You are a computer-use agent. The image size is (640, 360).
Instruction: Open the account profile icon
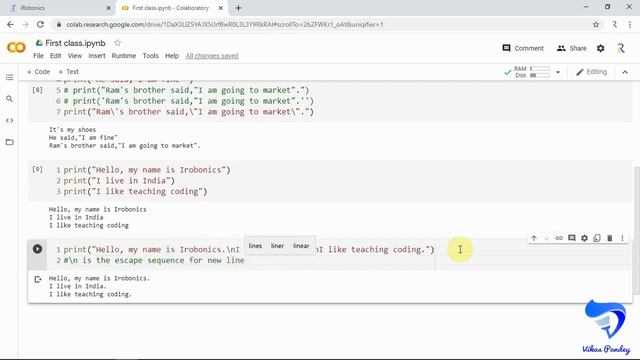pyautogui.click(x=621, y=48)
